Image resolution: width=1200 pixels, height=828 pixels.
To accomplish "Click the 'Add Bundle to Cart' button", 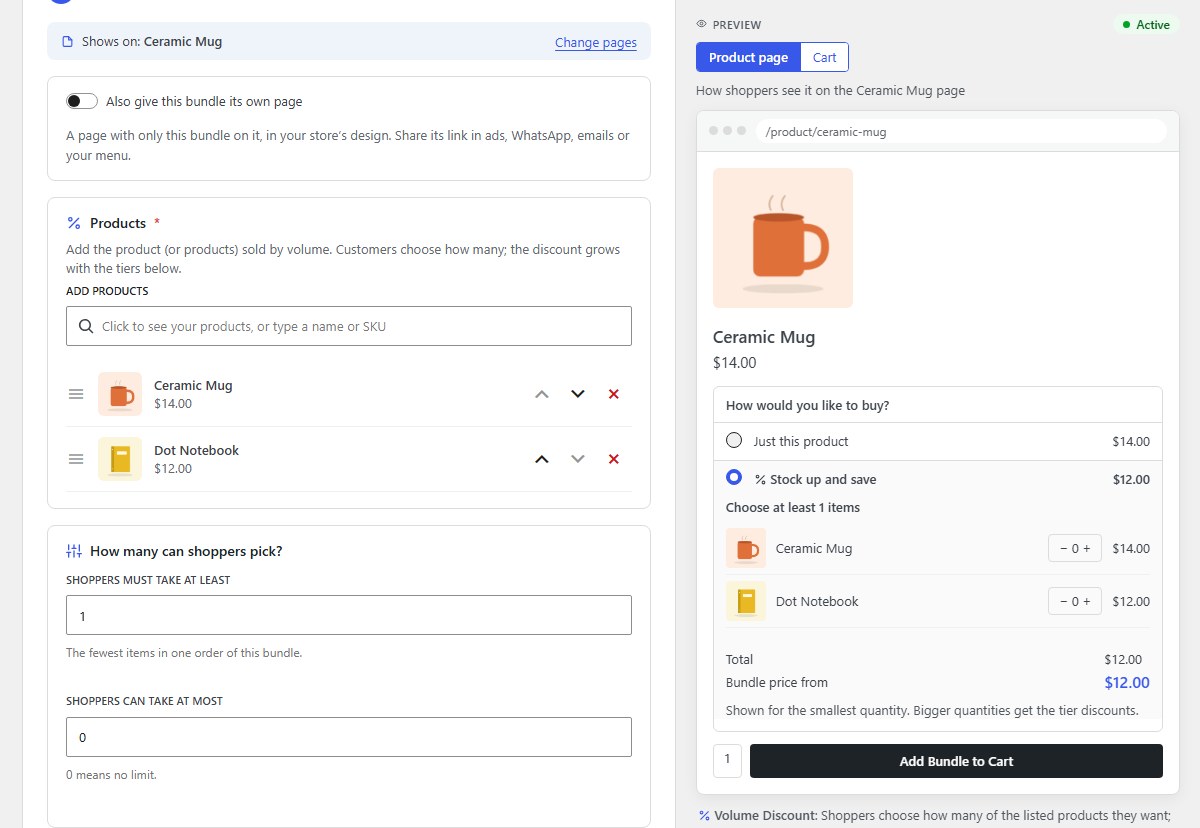I will (956, 761).
